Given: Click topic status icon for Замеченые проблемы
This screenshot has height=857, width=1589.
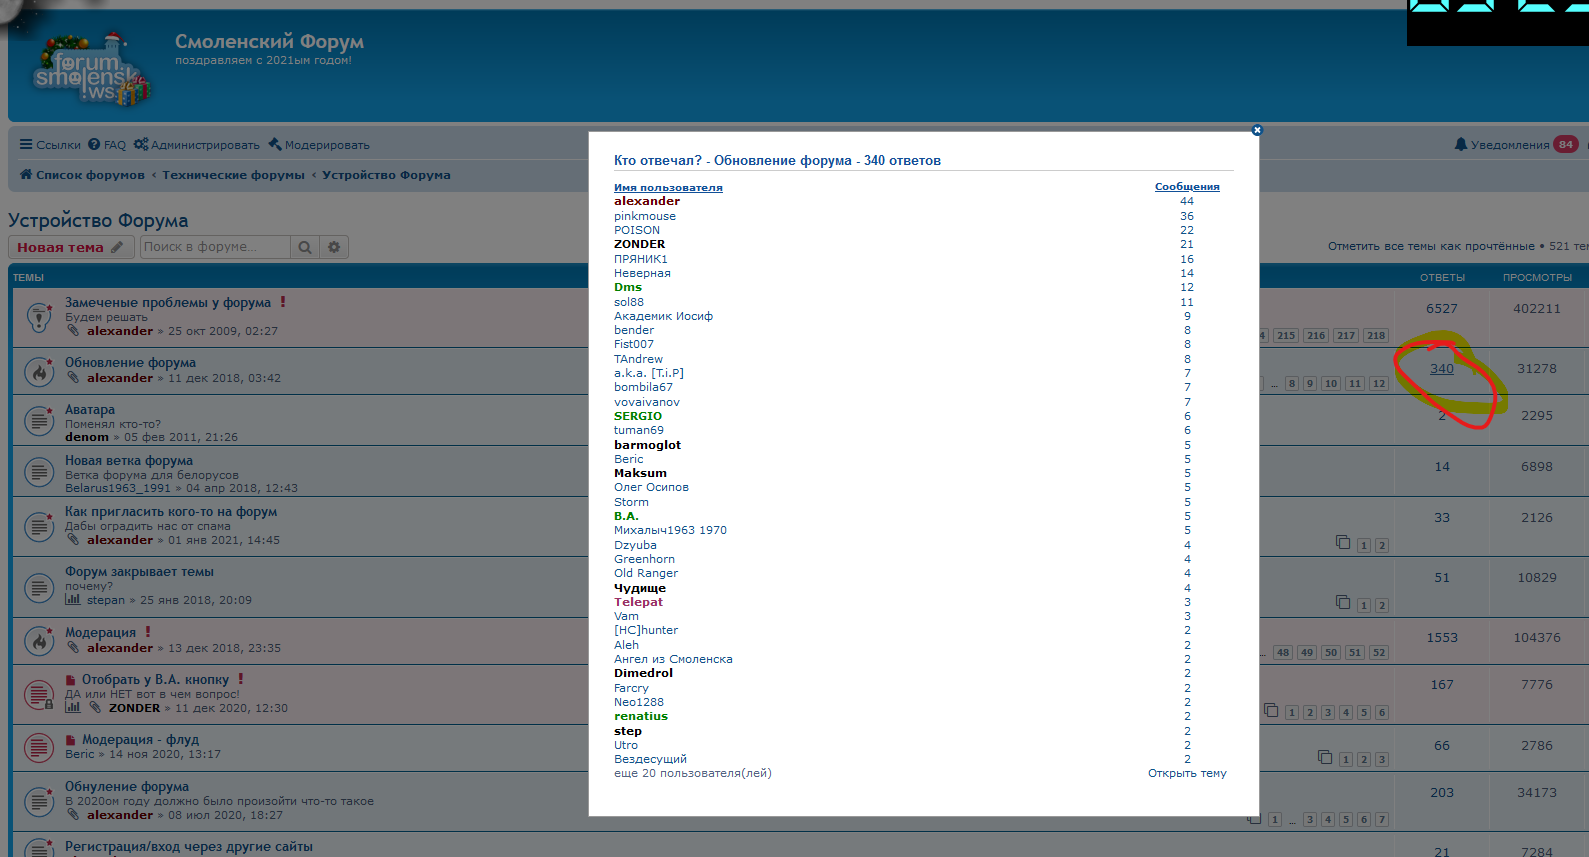Looking at the screenshot, I should click(39, 317).
